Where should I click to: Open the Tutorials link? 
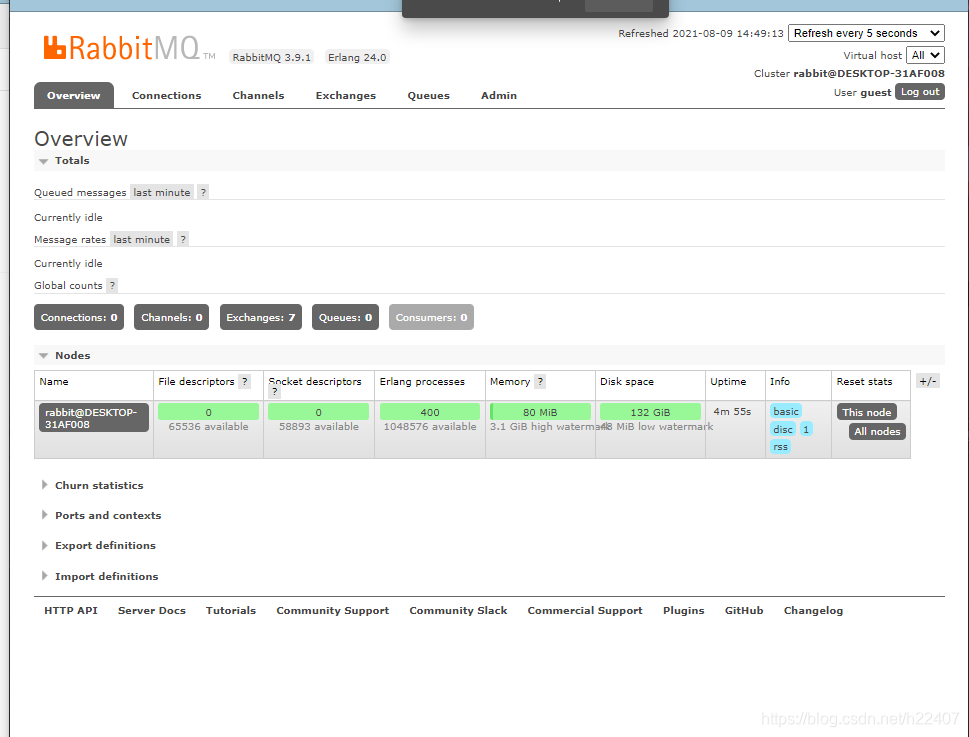(231, 610)
